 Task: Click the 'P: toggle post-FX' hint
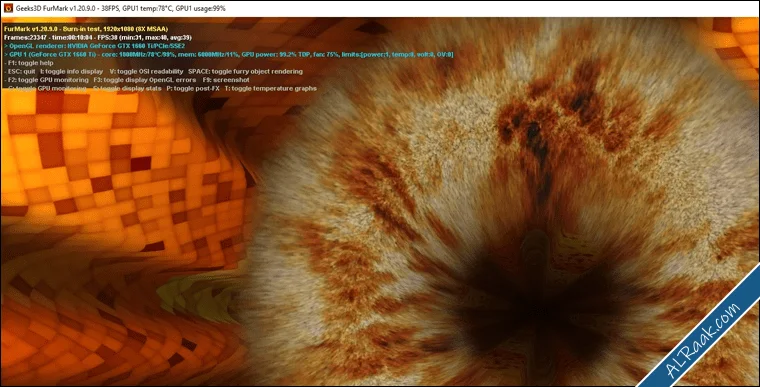193,89
